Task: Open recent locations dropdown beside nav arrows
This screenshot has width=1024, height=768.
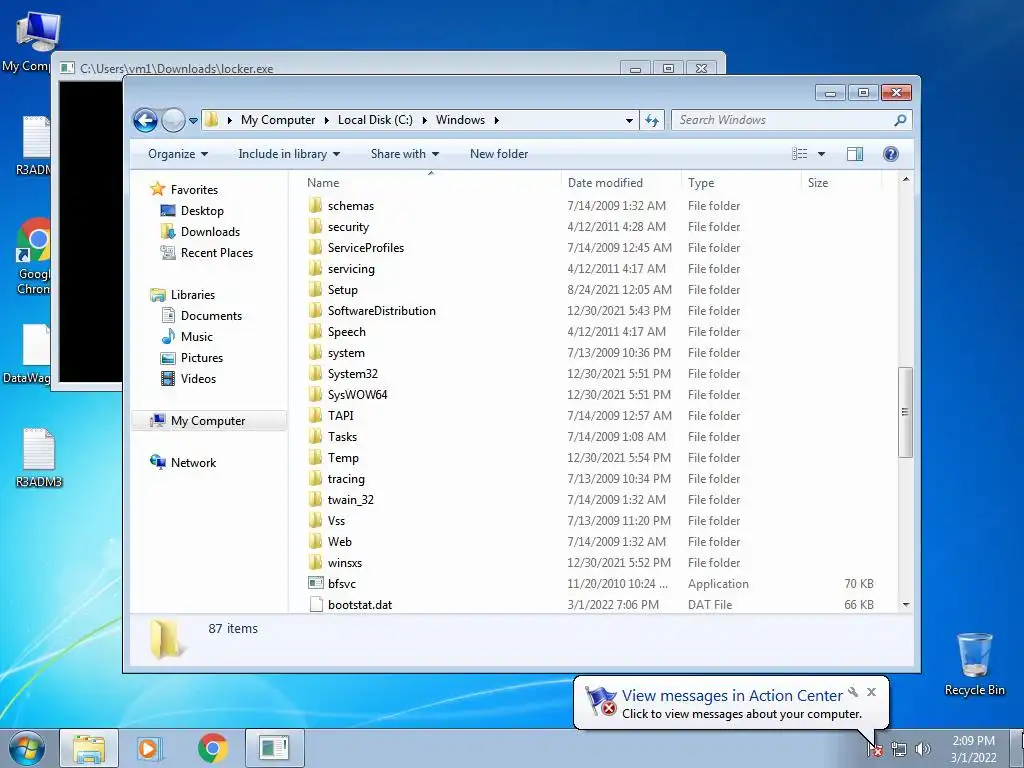Action: point(193,121)
